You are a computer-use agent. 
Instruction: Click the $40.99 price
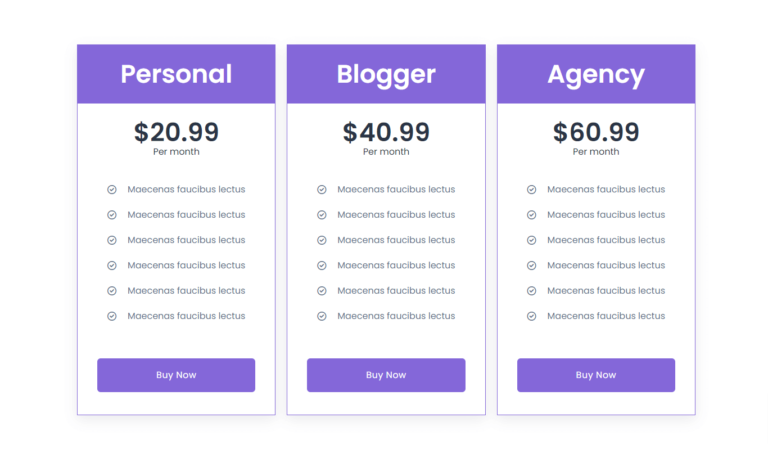(x=386, y=131)
